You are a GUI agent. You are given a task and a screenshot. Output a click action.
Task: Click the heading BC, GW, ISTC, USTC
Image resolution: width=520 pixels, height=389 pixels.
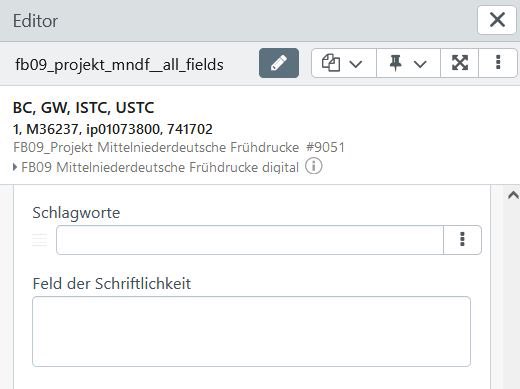coord(83,108)
